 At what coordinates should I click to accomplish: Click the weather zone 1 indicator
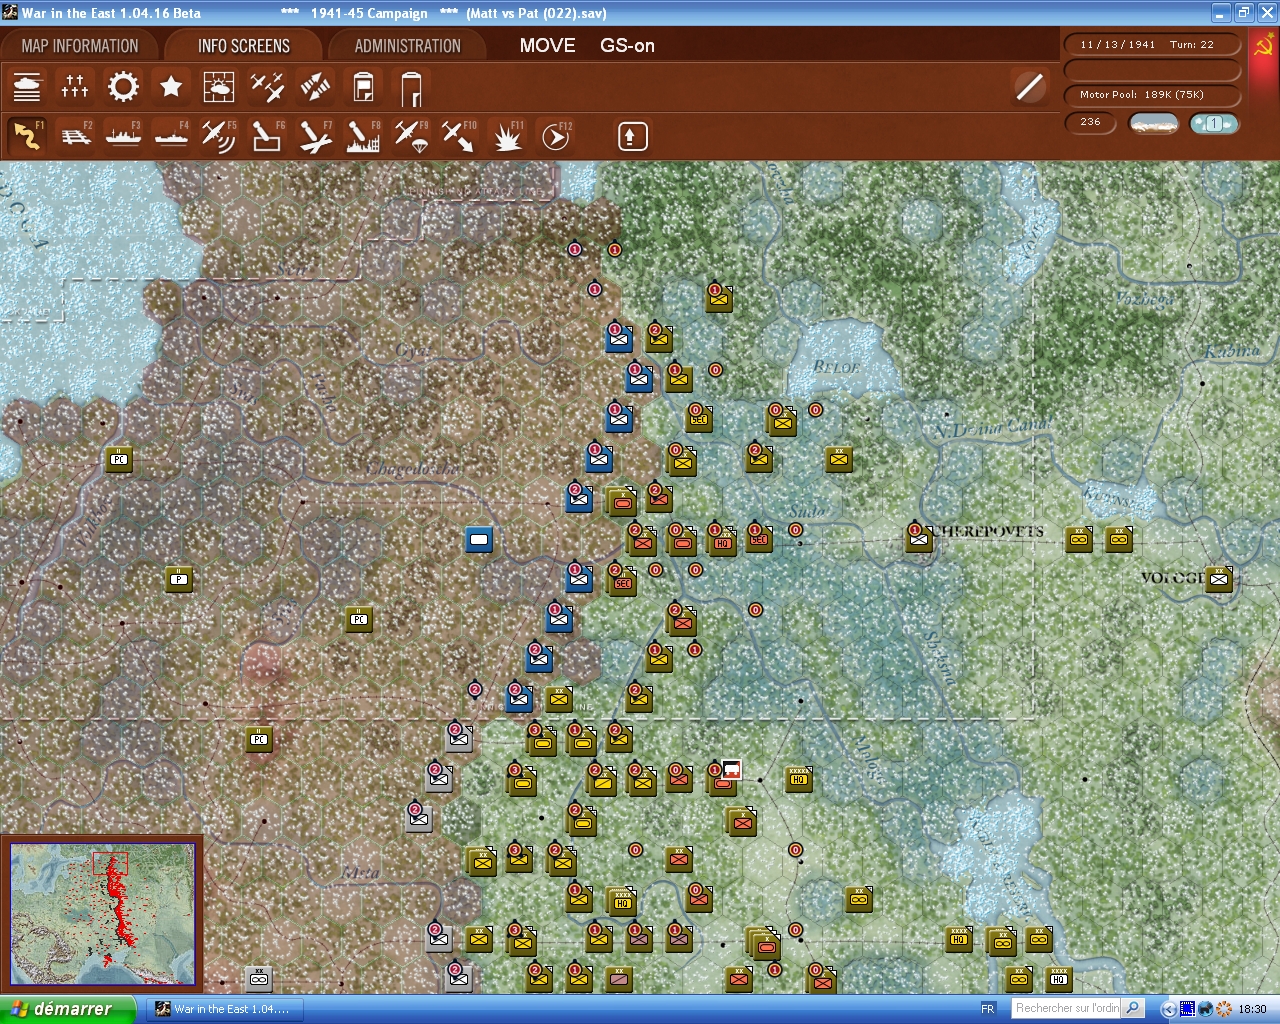tap(1214, 123)
